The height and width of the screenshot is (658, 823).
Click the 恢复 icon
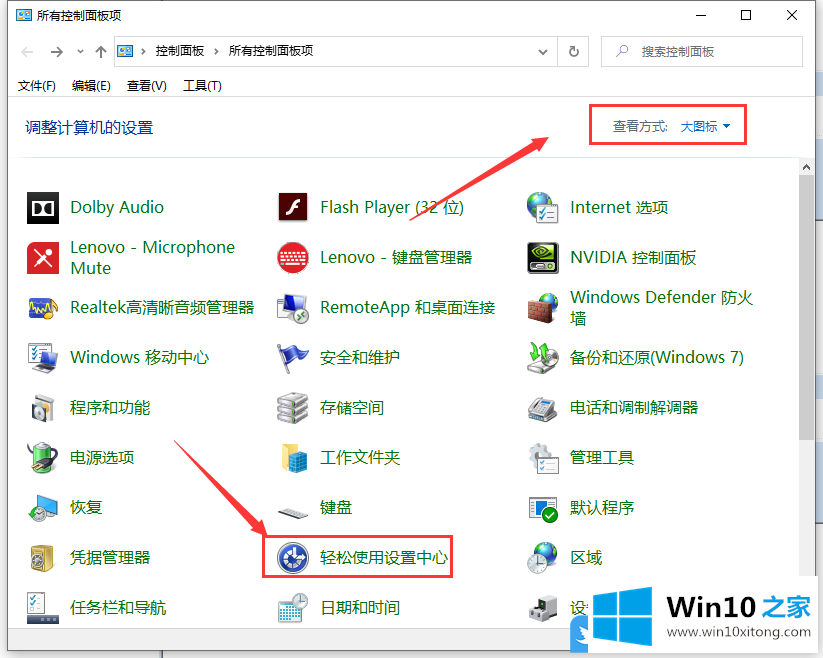point(43,508)
